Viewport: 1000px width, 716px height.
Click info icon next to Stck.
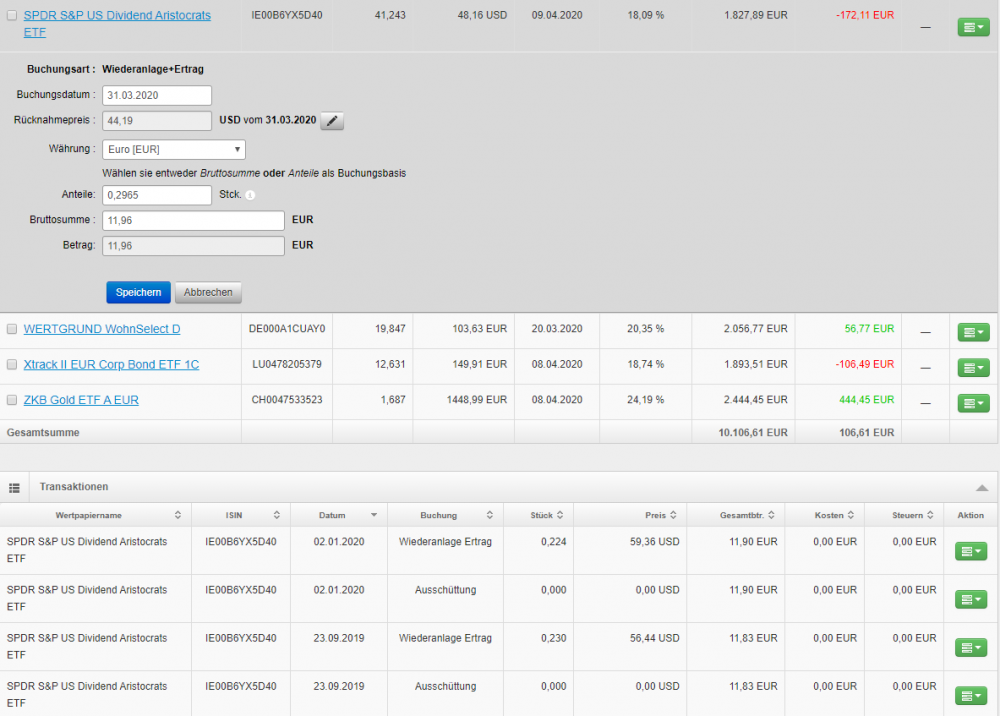pyautogui.click(x=250, y=195)
